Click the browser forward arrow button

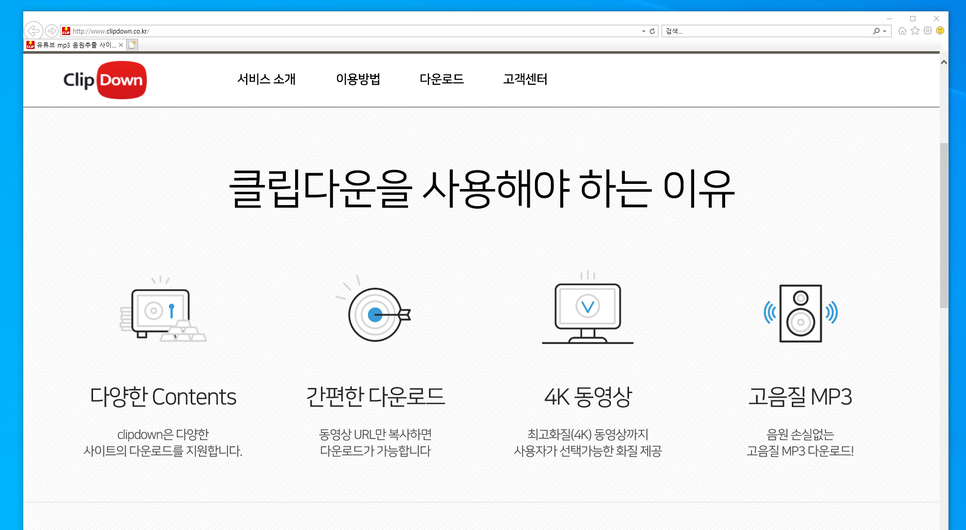pyautogui.click(x=52, y=31)
